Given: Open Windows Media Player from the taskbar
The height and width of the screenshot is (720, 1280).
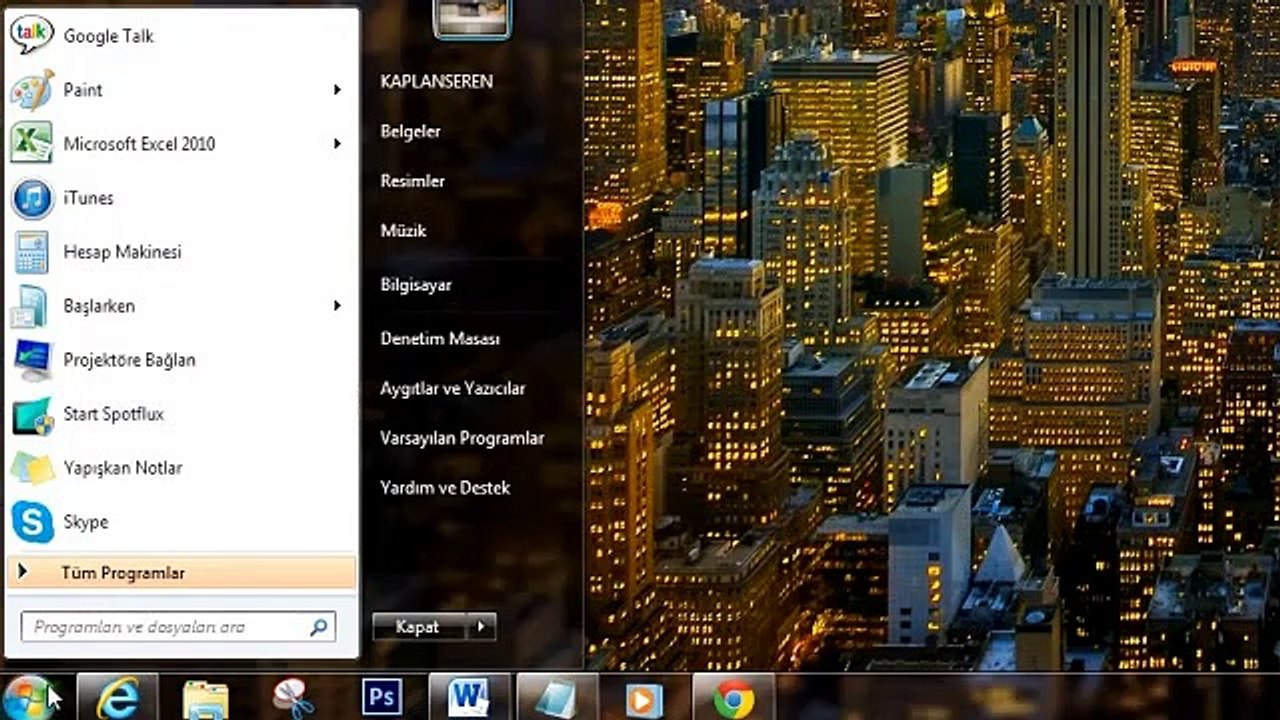Looking at the screenshot, I should point(645,697).
